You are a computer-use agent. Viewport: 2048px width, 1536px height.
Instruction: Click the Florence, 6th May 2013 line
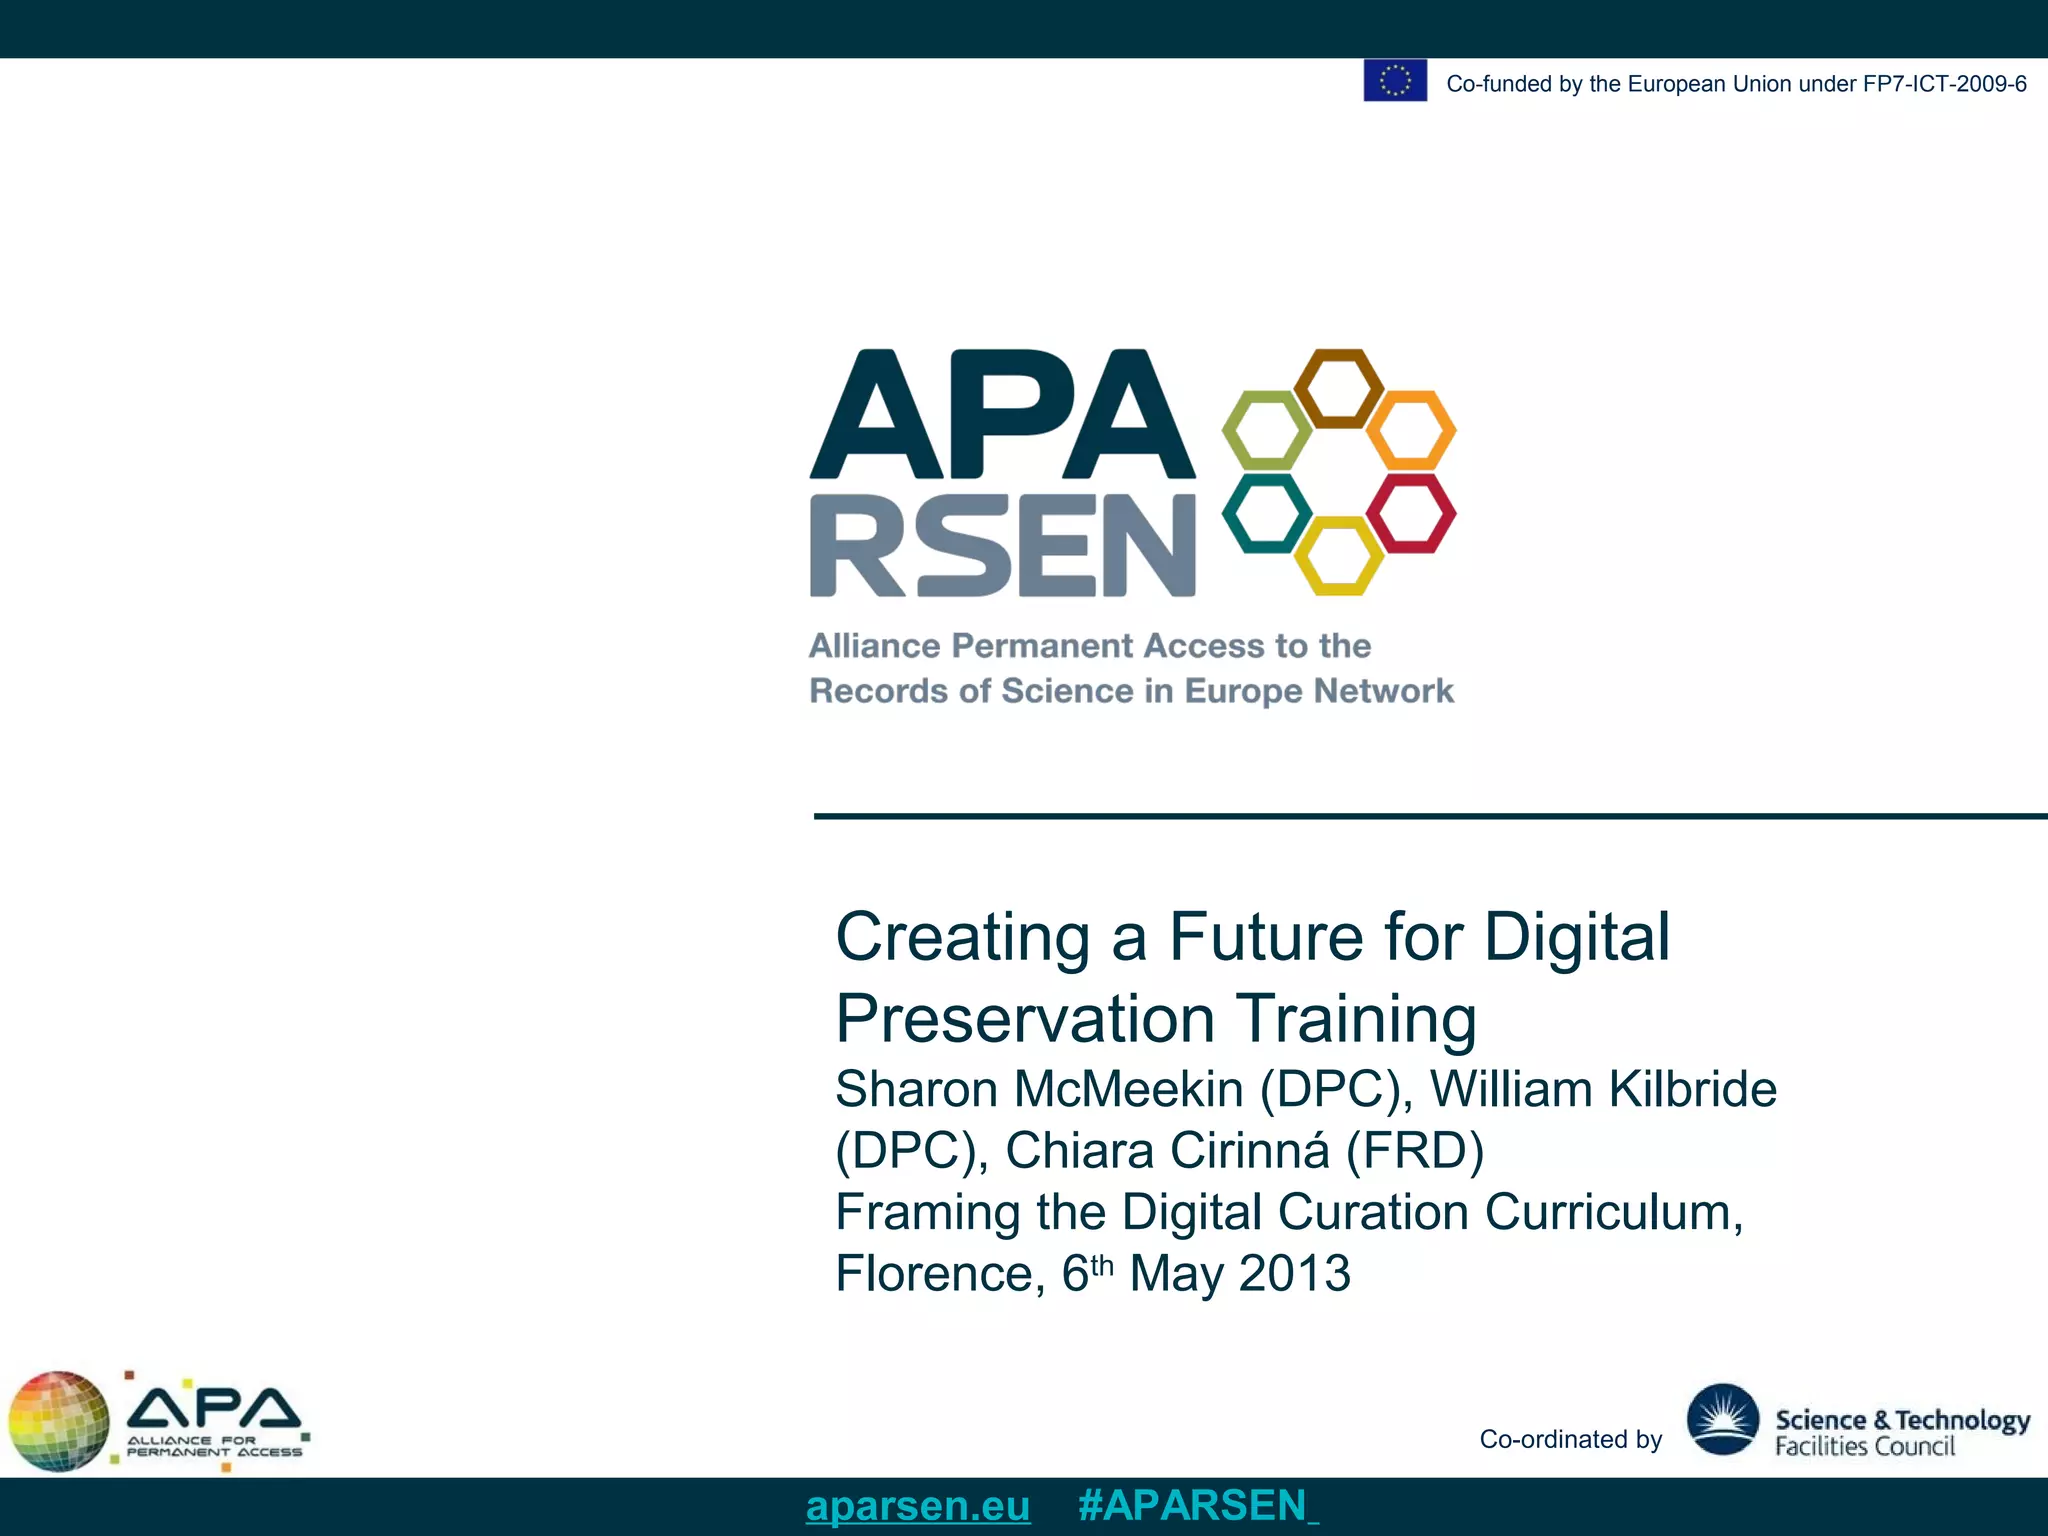(1092, 1274)
